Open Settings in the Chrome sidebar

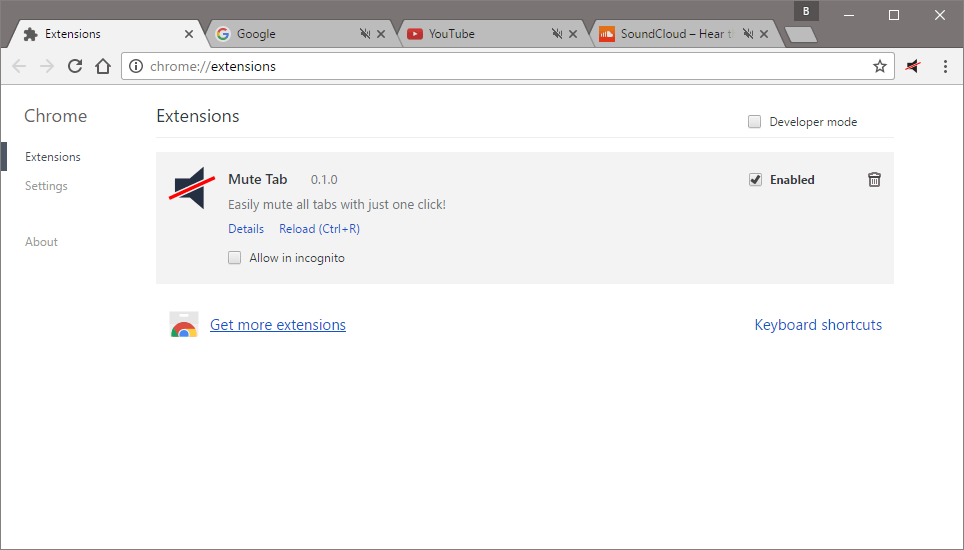coord(46,186)
